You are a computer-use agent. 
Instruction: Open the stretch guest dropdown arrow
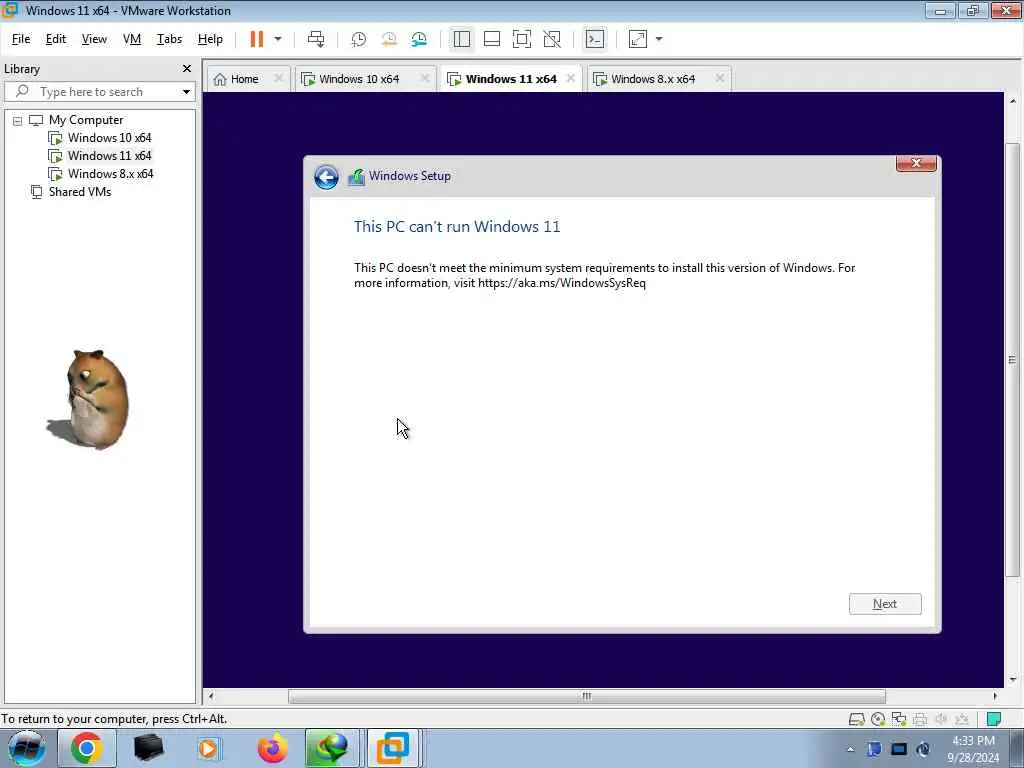tap(659, 39)
